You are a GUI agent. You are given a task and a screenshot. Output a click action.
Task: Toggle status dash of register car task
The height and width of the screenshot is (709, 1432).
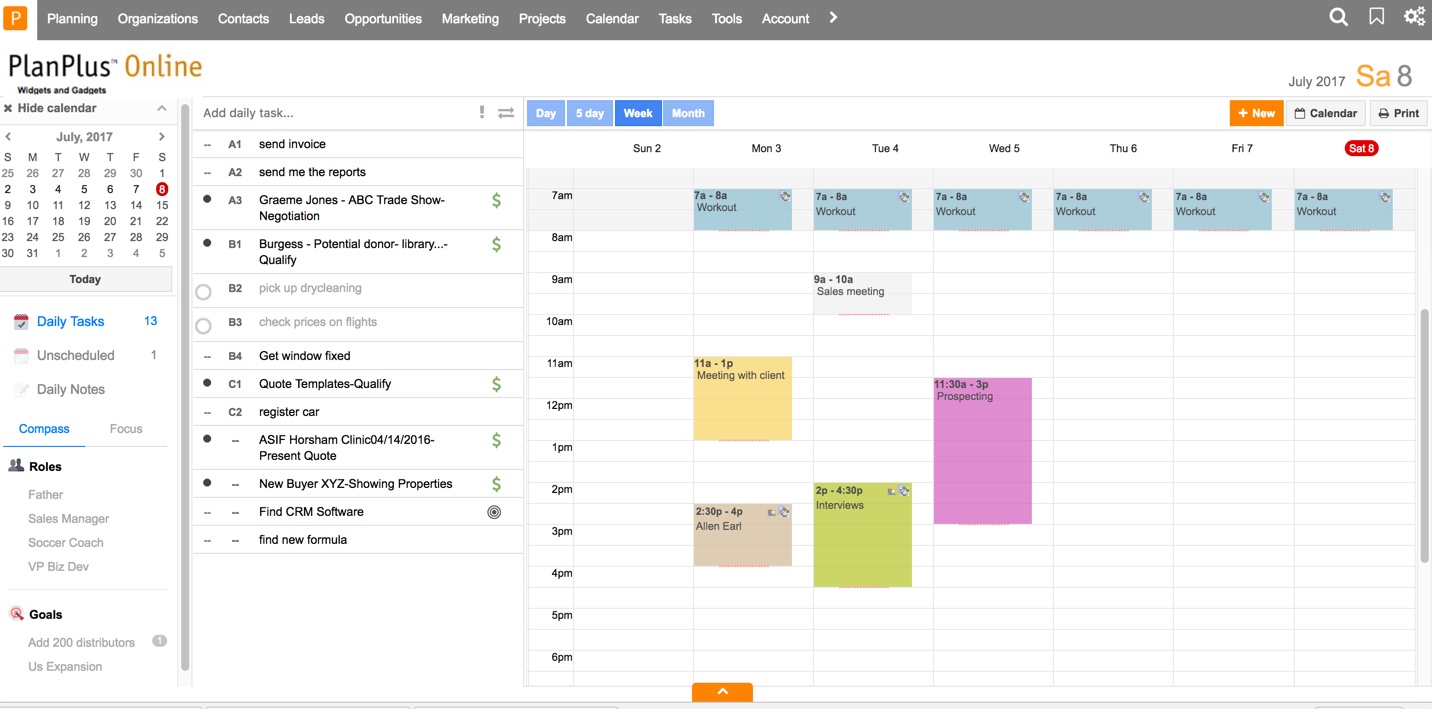pos(207,412)
